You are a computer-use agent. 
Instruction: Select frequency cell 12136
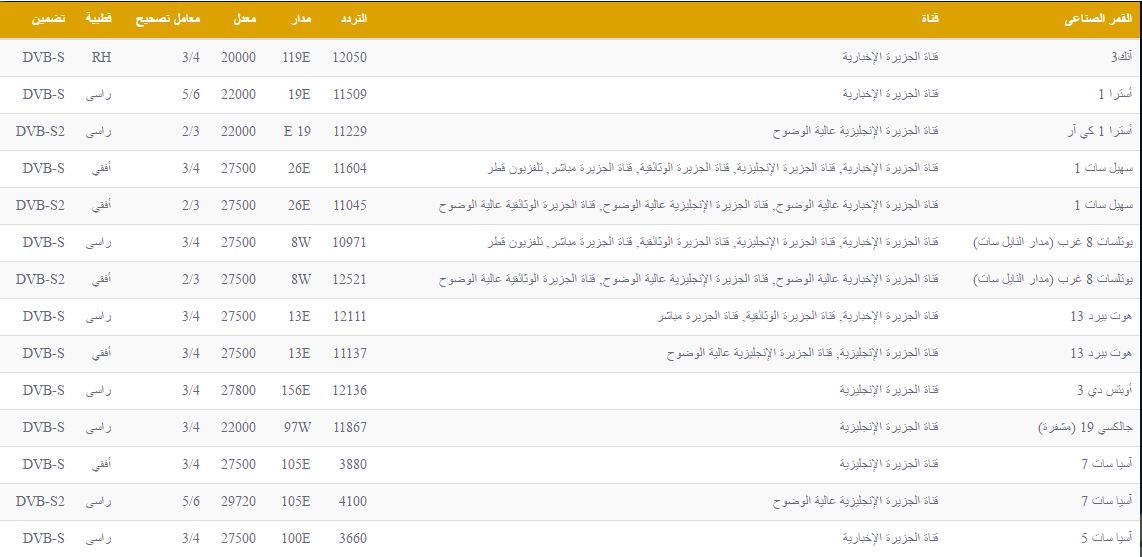coord(350,391)
